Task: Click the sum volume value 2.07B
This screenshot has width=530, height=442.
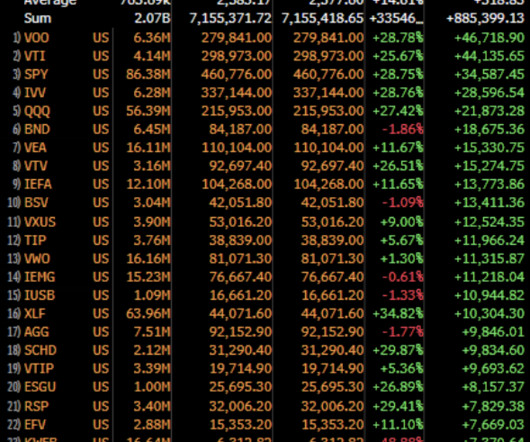Action: [x=152, y=18]
